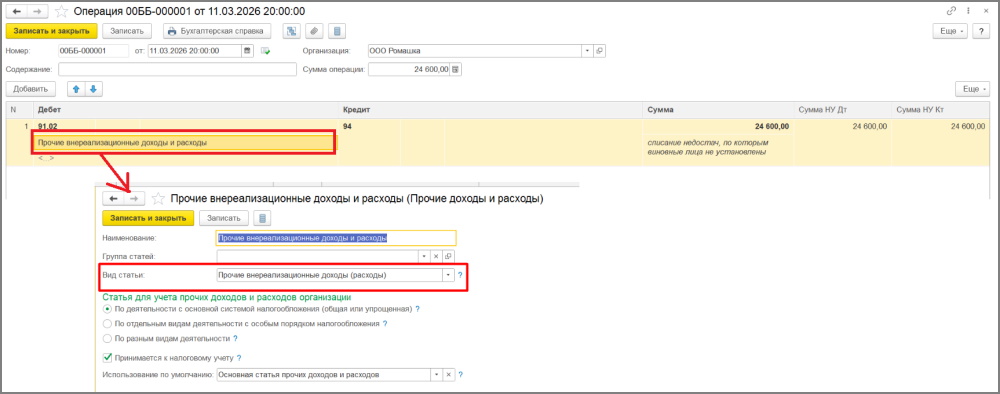Click the Группа статей input field

[x=318, y=256]
